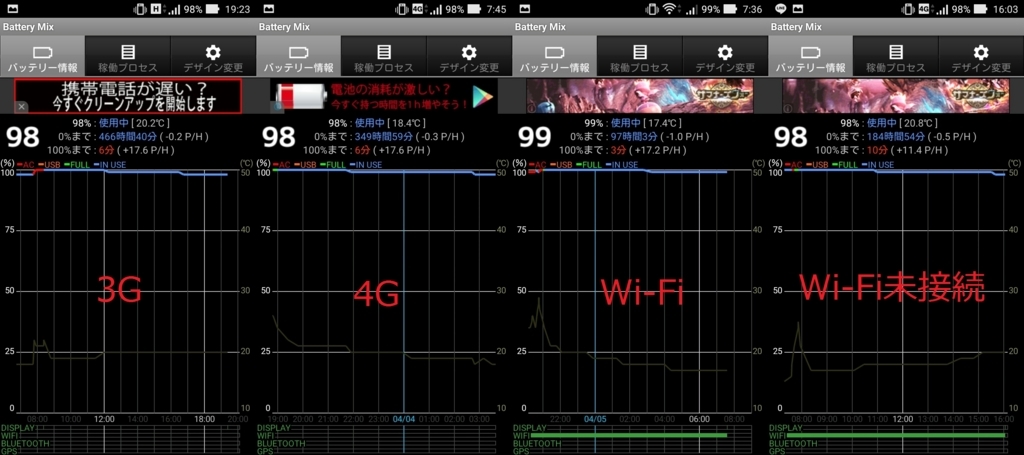Open 稼働プロセス tab in the 7:36 screen

[640, 55]
